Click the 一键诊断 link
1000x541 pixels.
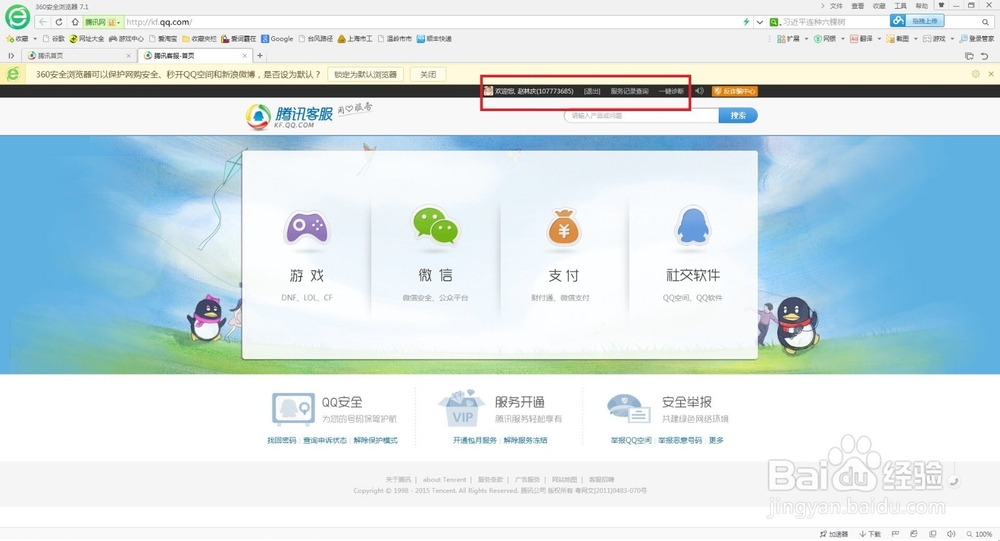click(x=671, y=91)
